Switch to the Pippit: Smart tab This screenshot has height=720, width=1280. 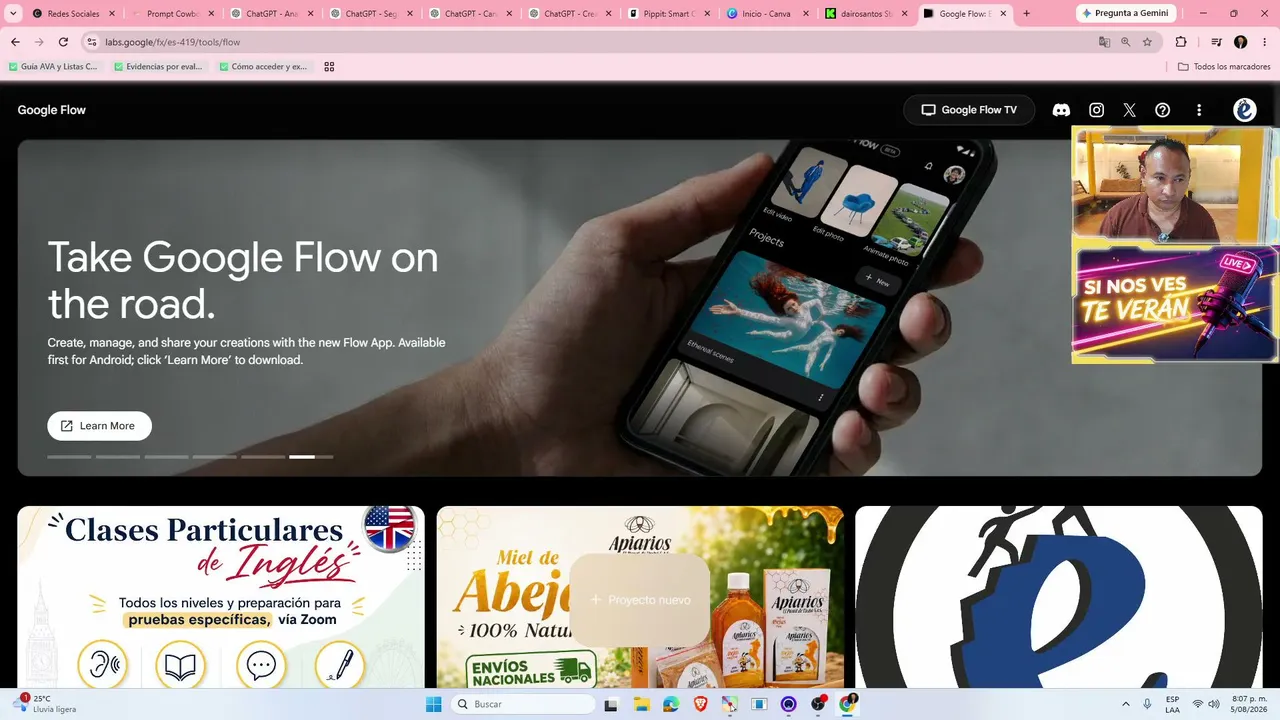[x=668, y=14]
